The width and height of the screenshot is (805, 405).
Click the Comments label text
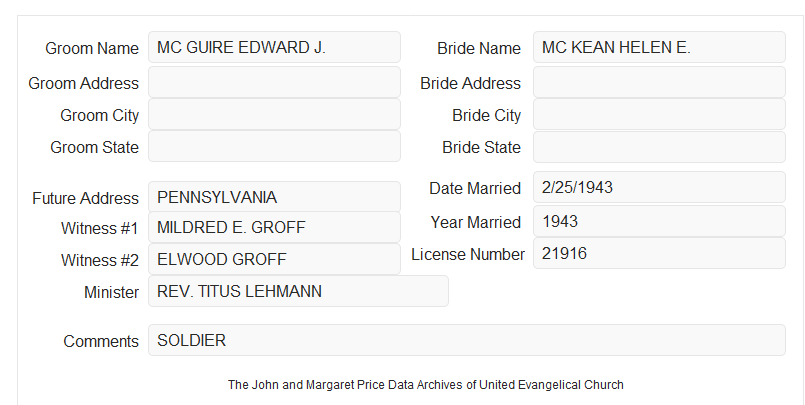101,341
